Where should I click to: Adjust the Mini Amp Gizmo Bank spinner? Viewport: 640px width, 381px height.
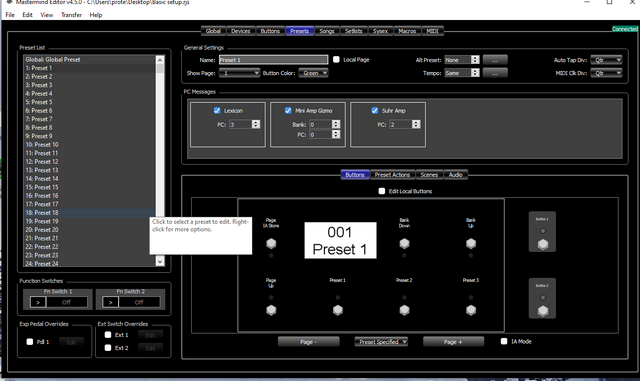click(336, 125)
